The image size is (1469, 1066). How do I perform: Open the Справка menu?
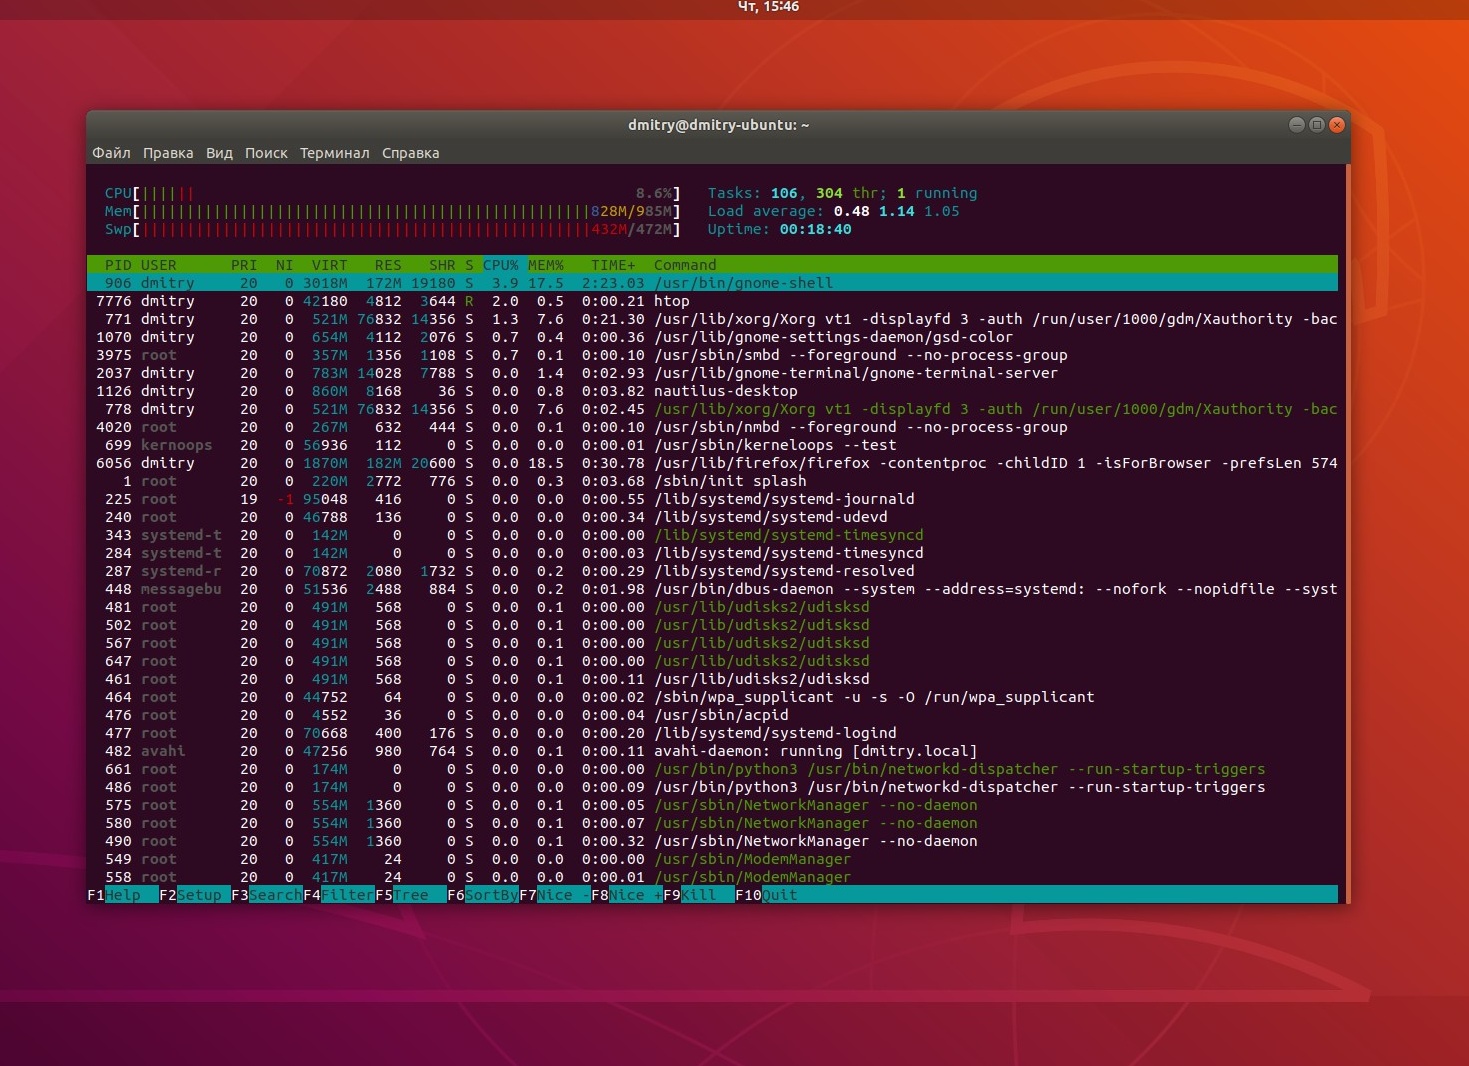410,153
